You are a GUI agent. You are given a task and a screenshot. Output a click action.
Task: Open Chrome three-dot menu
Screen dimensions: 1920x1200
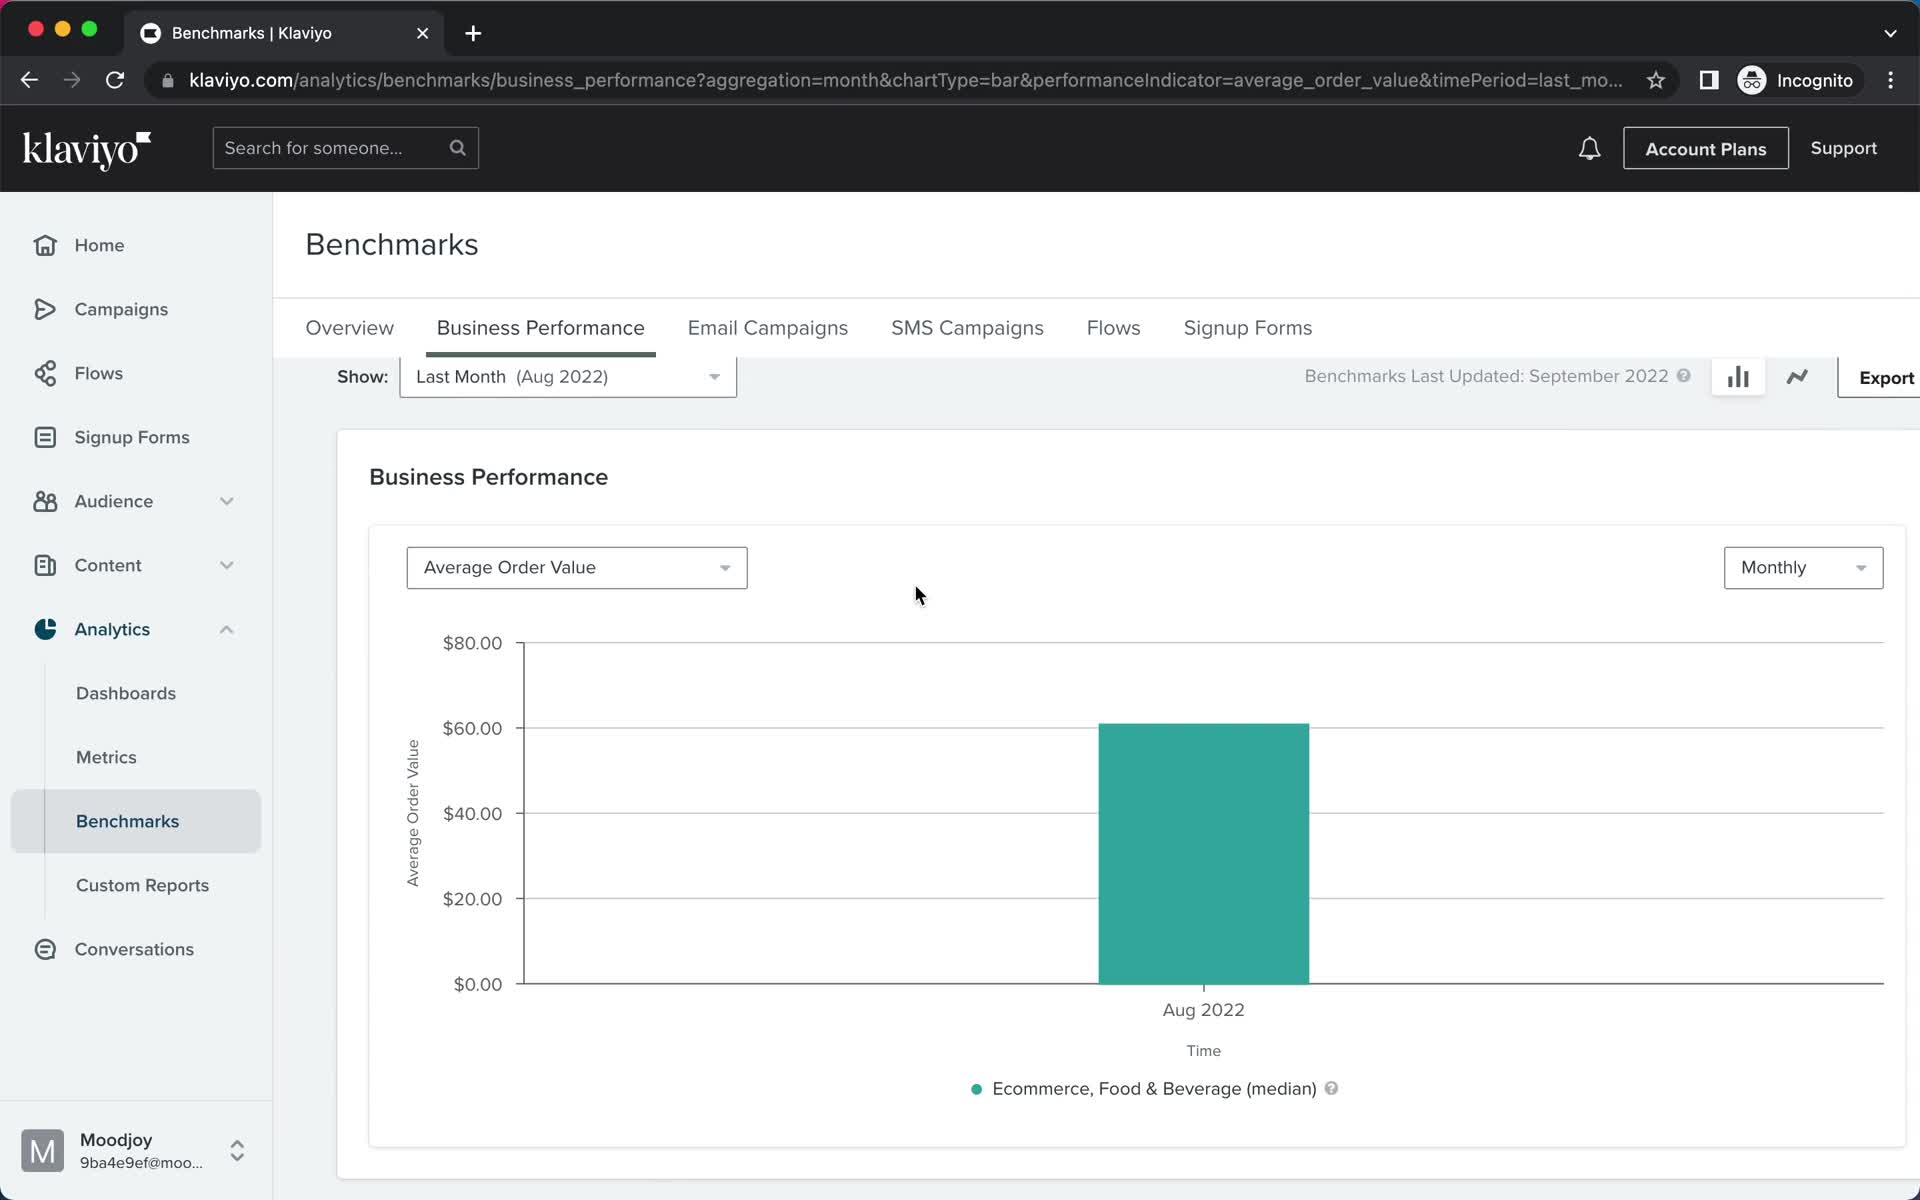click(x=1890, y=80)
